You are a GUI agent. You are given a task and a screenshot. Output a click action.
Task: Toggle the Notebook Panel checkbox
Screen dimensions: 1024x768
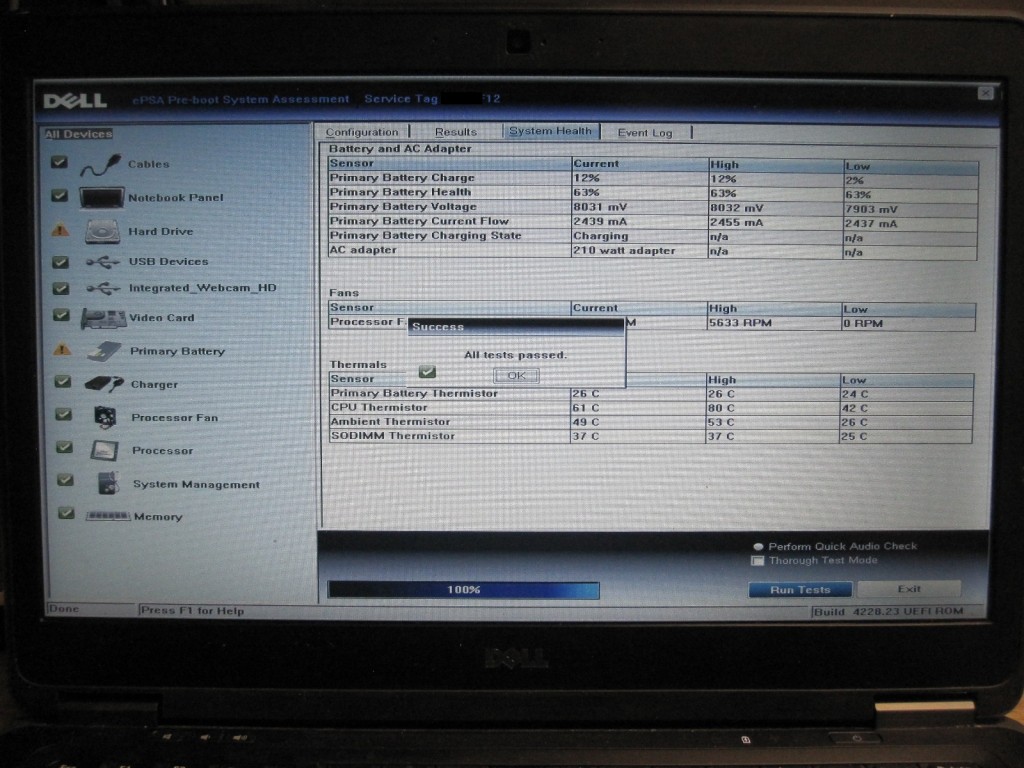tap(59, 195)
